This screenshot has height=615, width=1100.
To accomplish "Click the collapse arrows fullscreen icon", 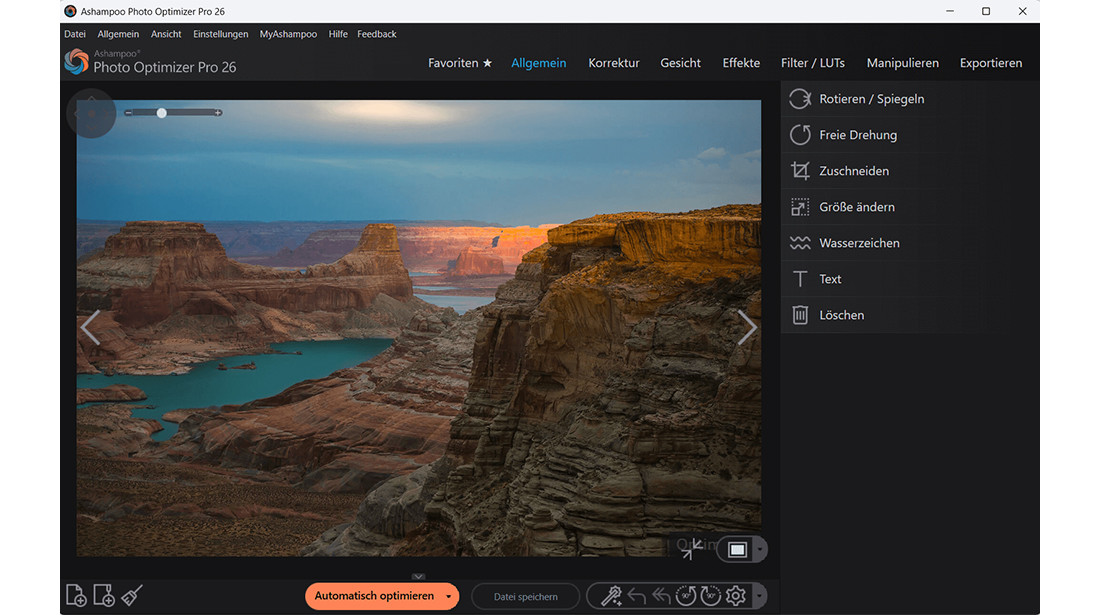I will pyautogui.click(x=692, y=549).
